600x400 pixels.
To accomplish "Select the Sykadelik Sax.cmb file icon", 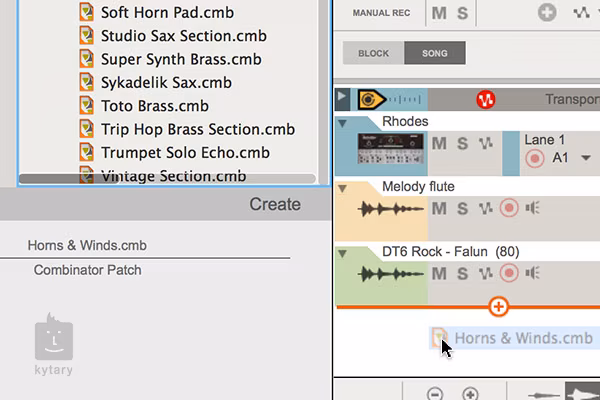I will pos(86,82).
